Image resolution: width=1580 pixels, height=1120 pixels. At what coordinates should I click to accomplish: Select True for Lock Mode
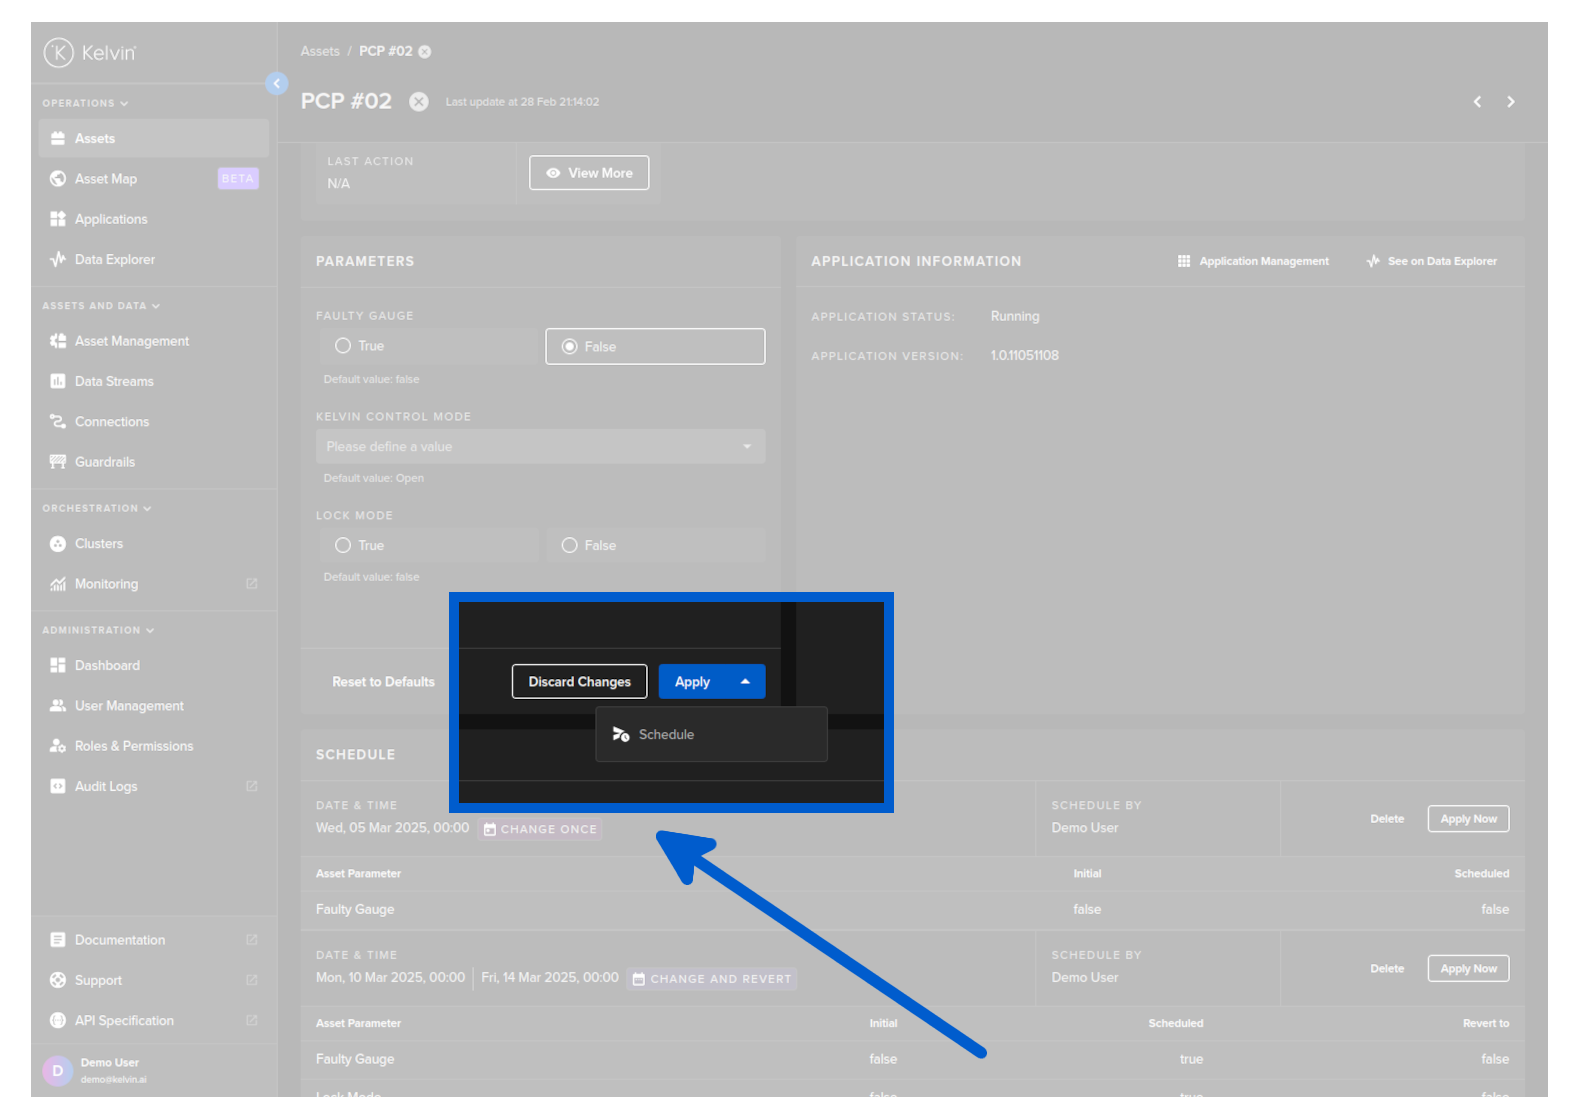pos(343,546)
